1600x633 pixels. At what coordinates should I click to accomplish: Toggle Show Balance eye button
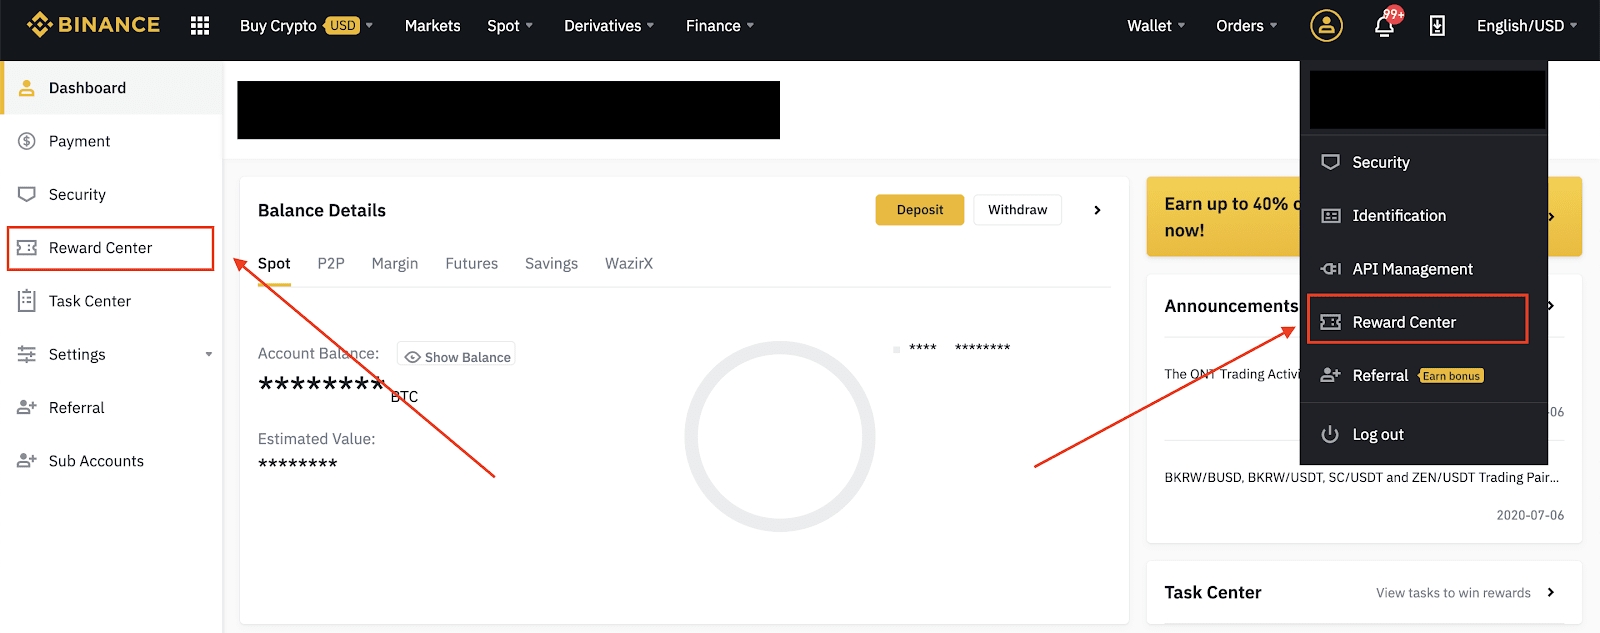click(457, 357)
